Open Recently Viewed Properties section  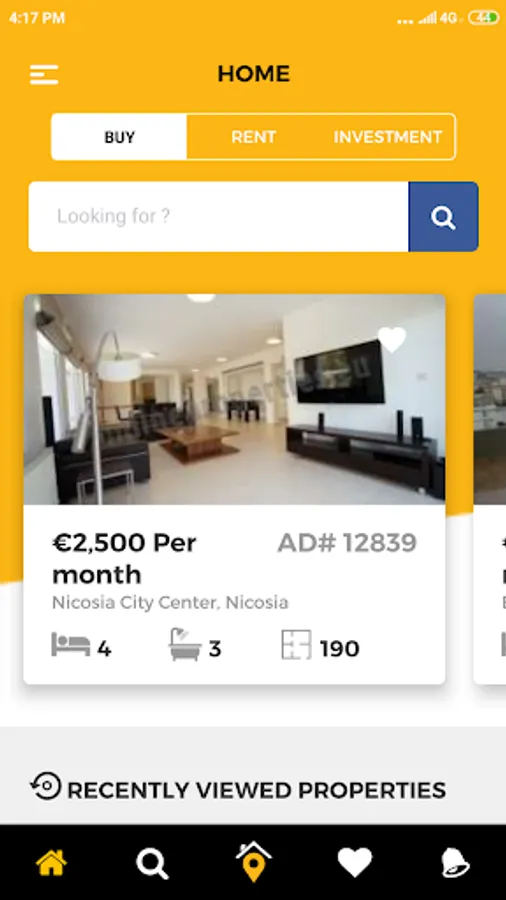pos(238,789)
